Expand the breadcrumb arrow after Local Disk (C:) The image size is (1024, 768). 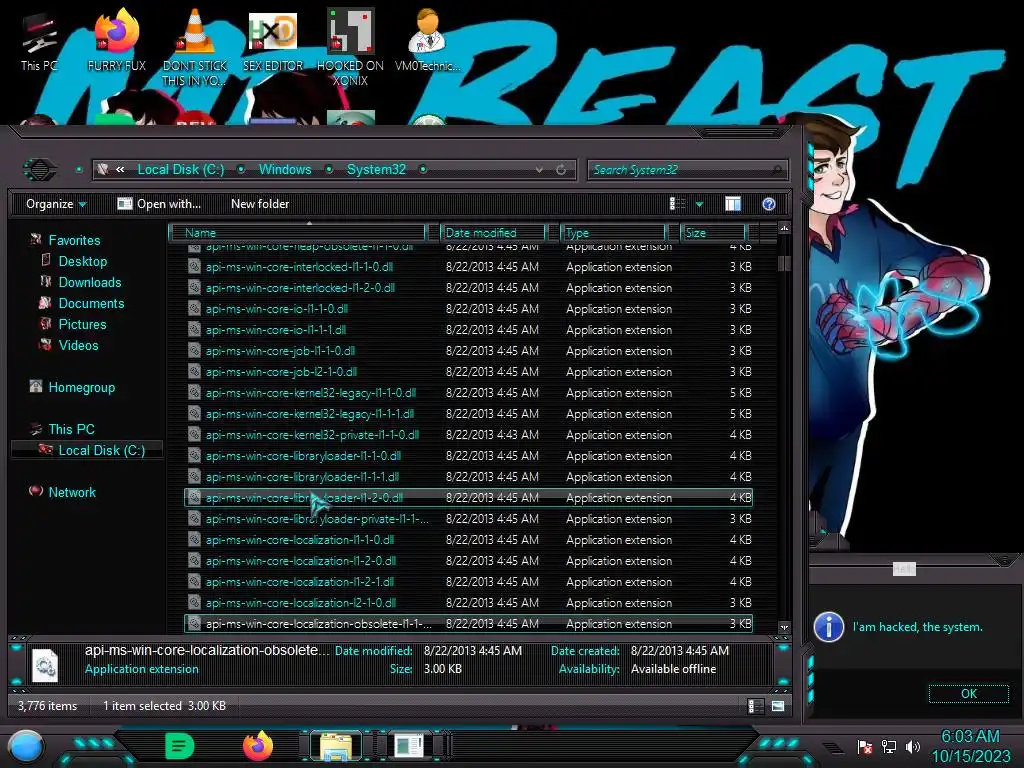click(241, 169)
